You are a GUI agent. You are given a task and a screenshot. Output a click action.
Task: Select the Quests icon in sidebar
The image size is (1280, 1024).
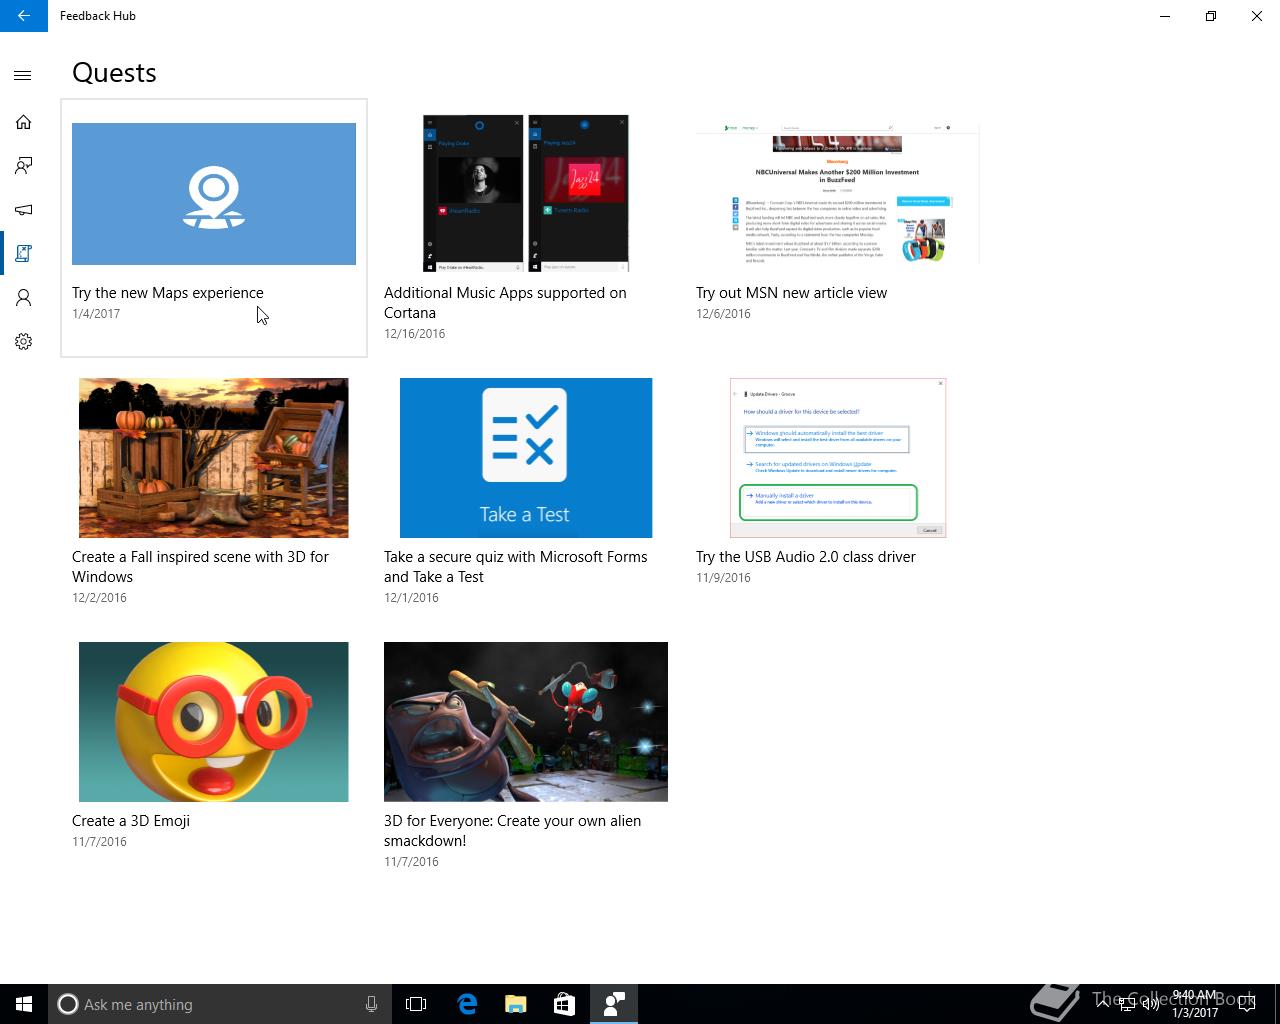23,254
